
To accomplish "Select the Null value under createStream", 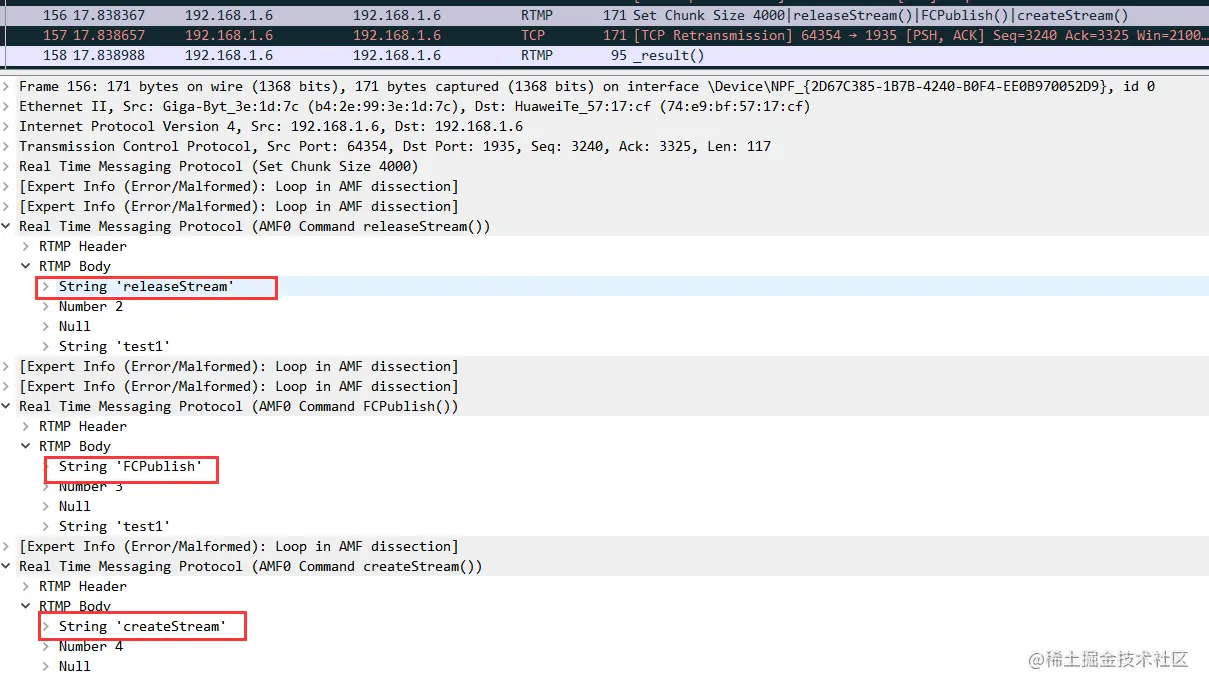I will tap(74, 666).
